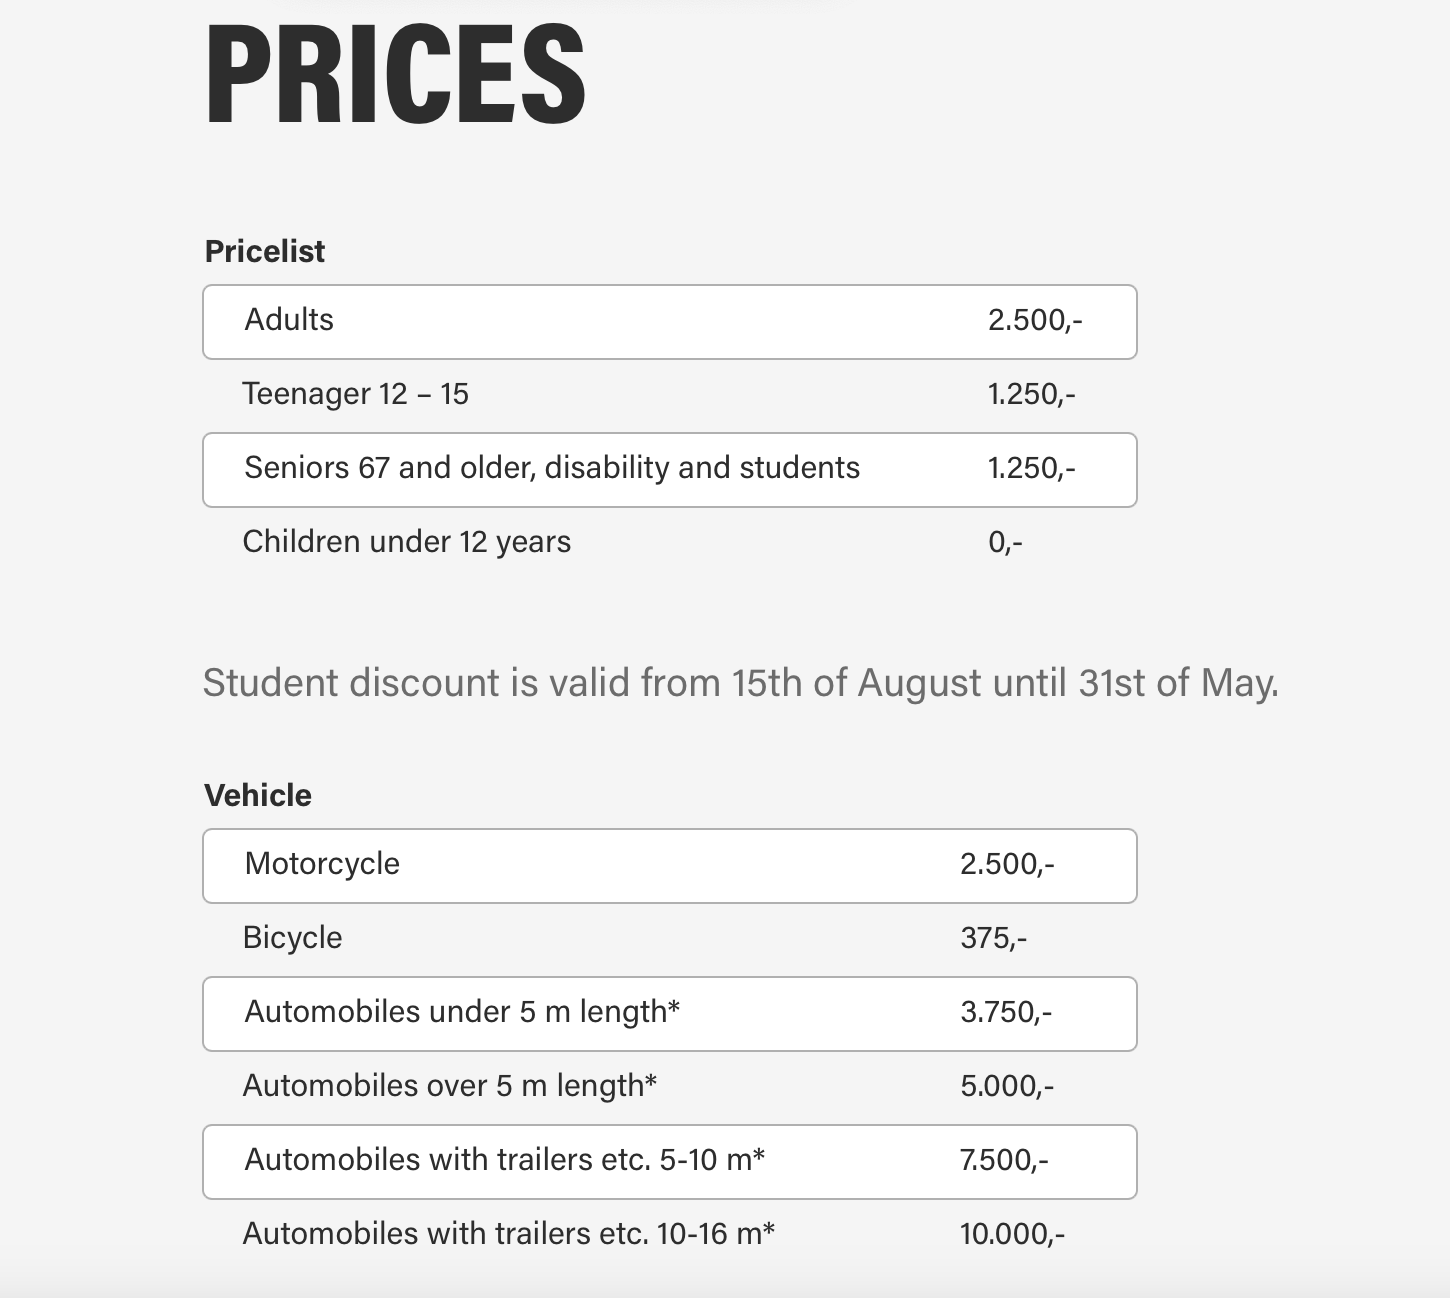This screenshot has height=1298, width=1450.
Task: Select the Pricelist section title
Action: click(265, 251)
